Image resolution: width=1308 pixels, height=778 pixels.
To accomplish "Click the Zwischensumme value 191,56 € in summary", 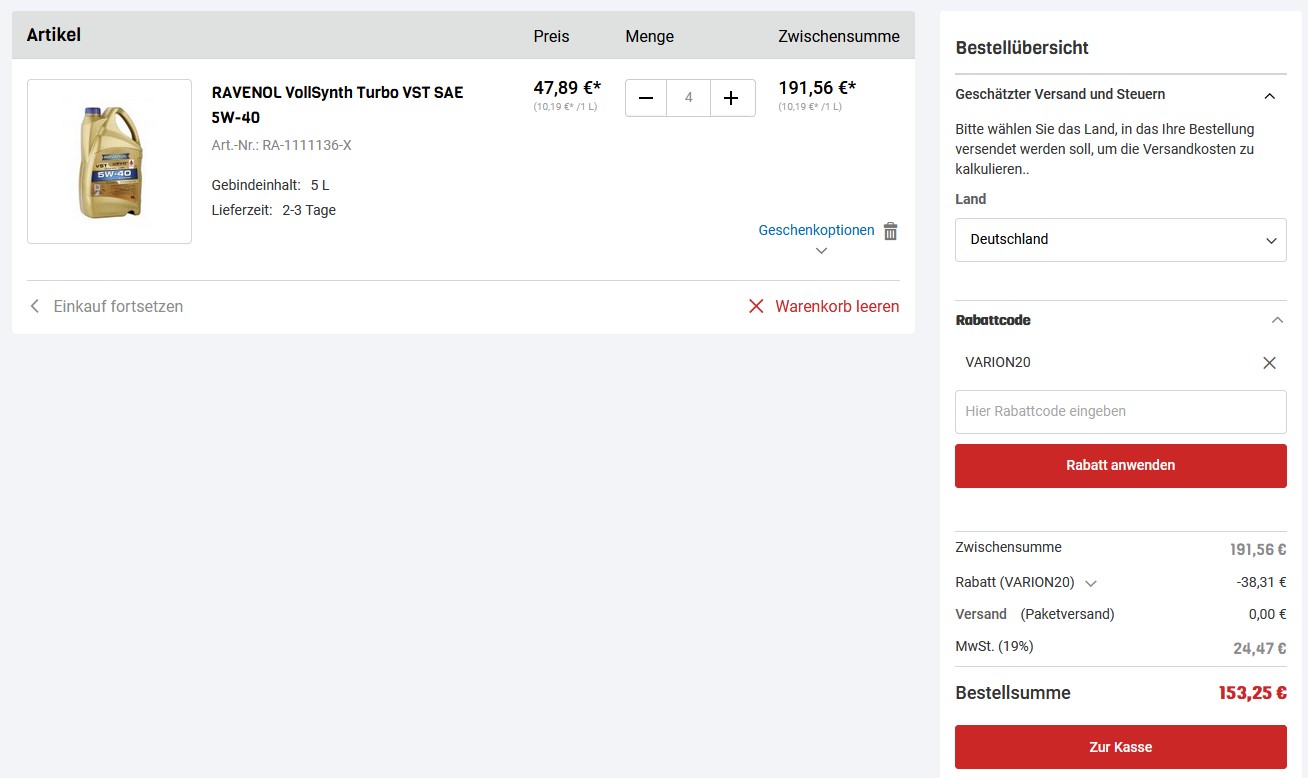I will point(1258,549).
